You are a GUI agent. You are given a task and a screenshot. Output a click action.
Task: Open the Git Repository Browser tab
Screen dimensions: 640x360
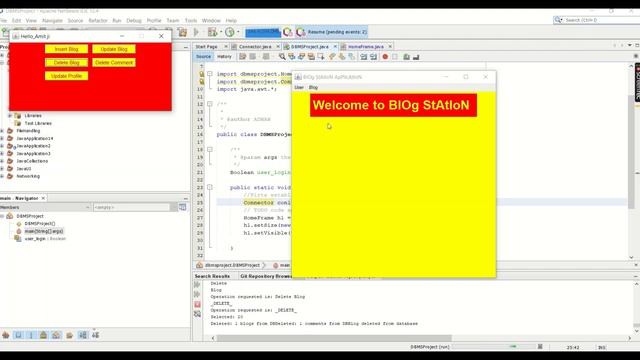pos(266,276)
